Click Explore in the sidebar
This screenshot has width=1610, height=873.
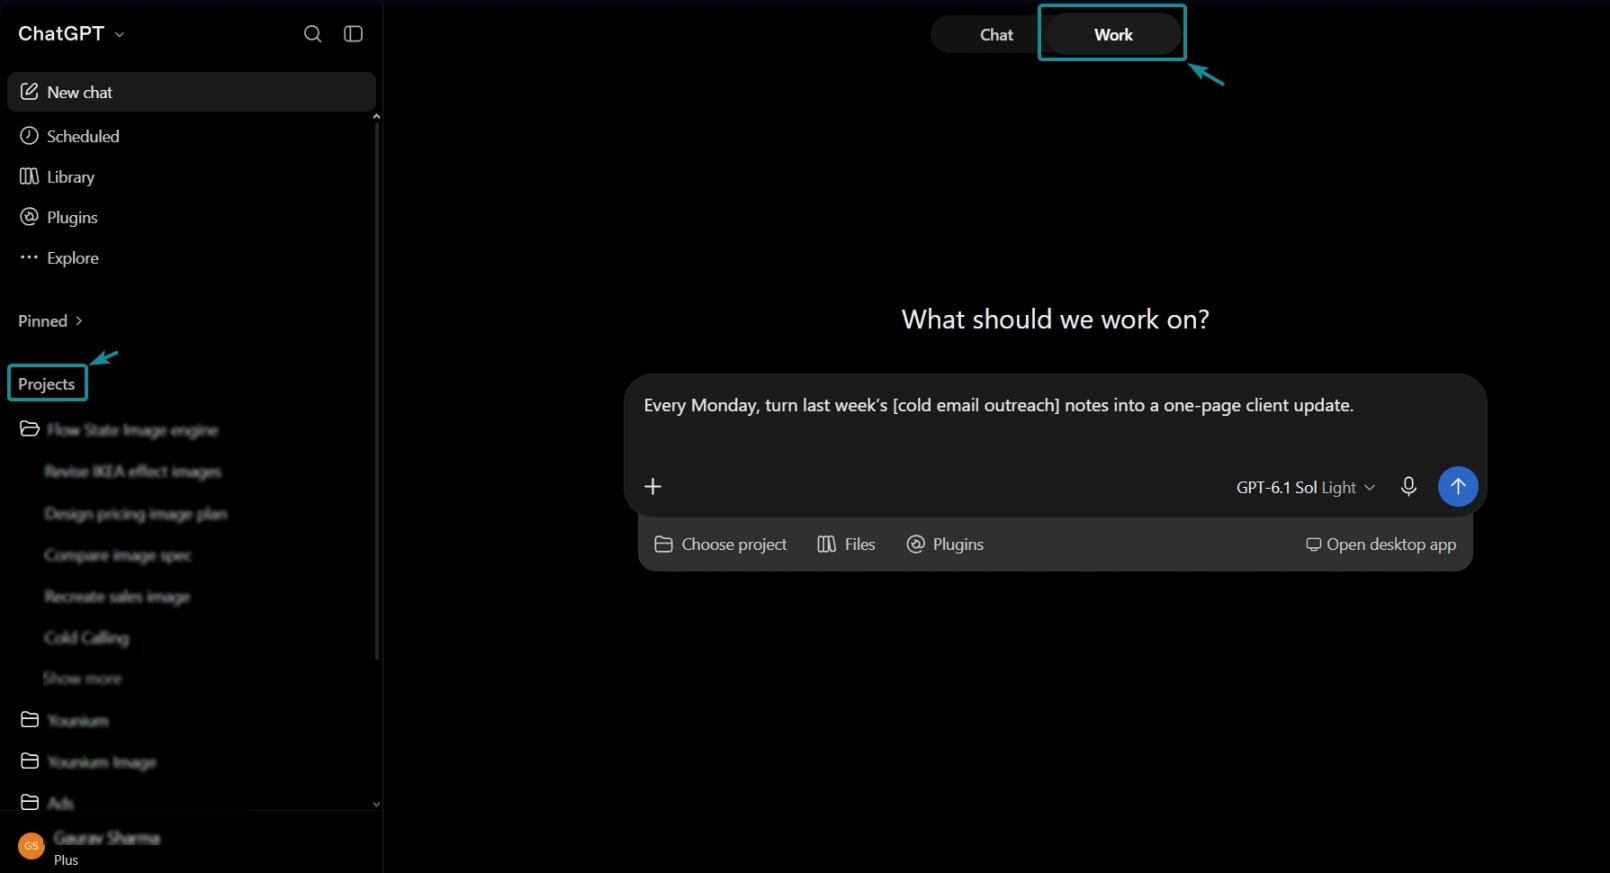tap(191, 258)
